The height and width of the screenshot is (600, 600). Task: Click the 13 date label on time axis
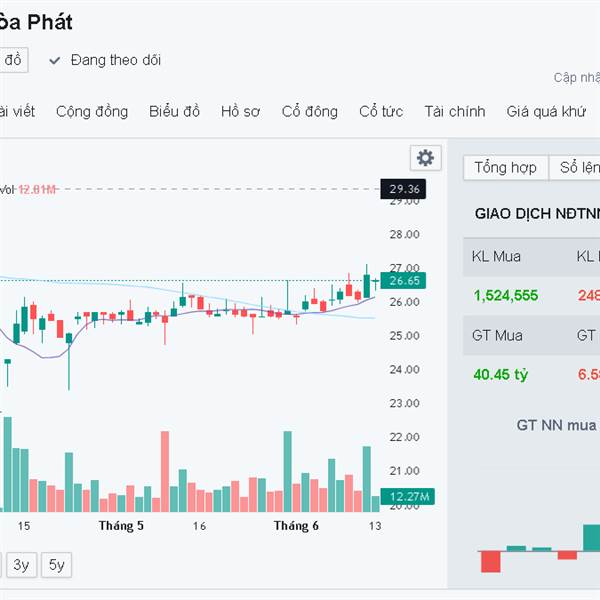click(x=375, y=526)
